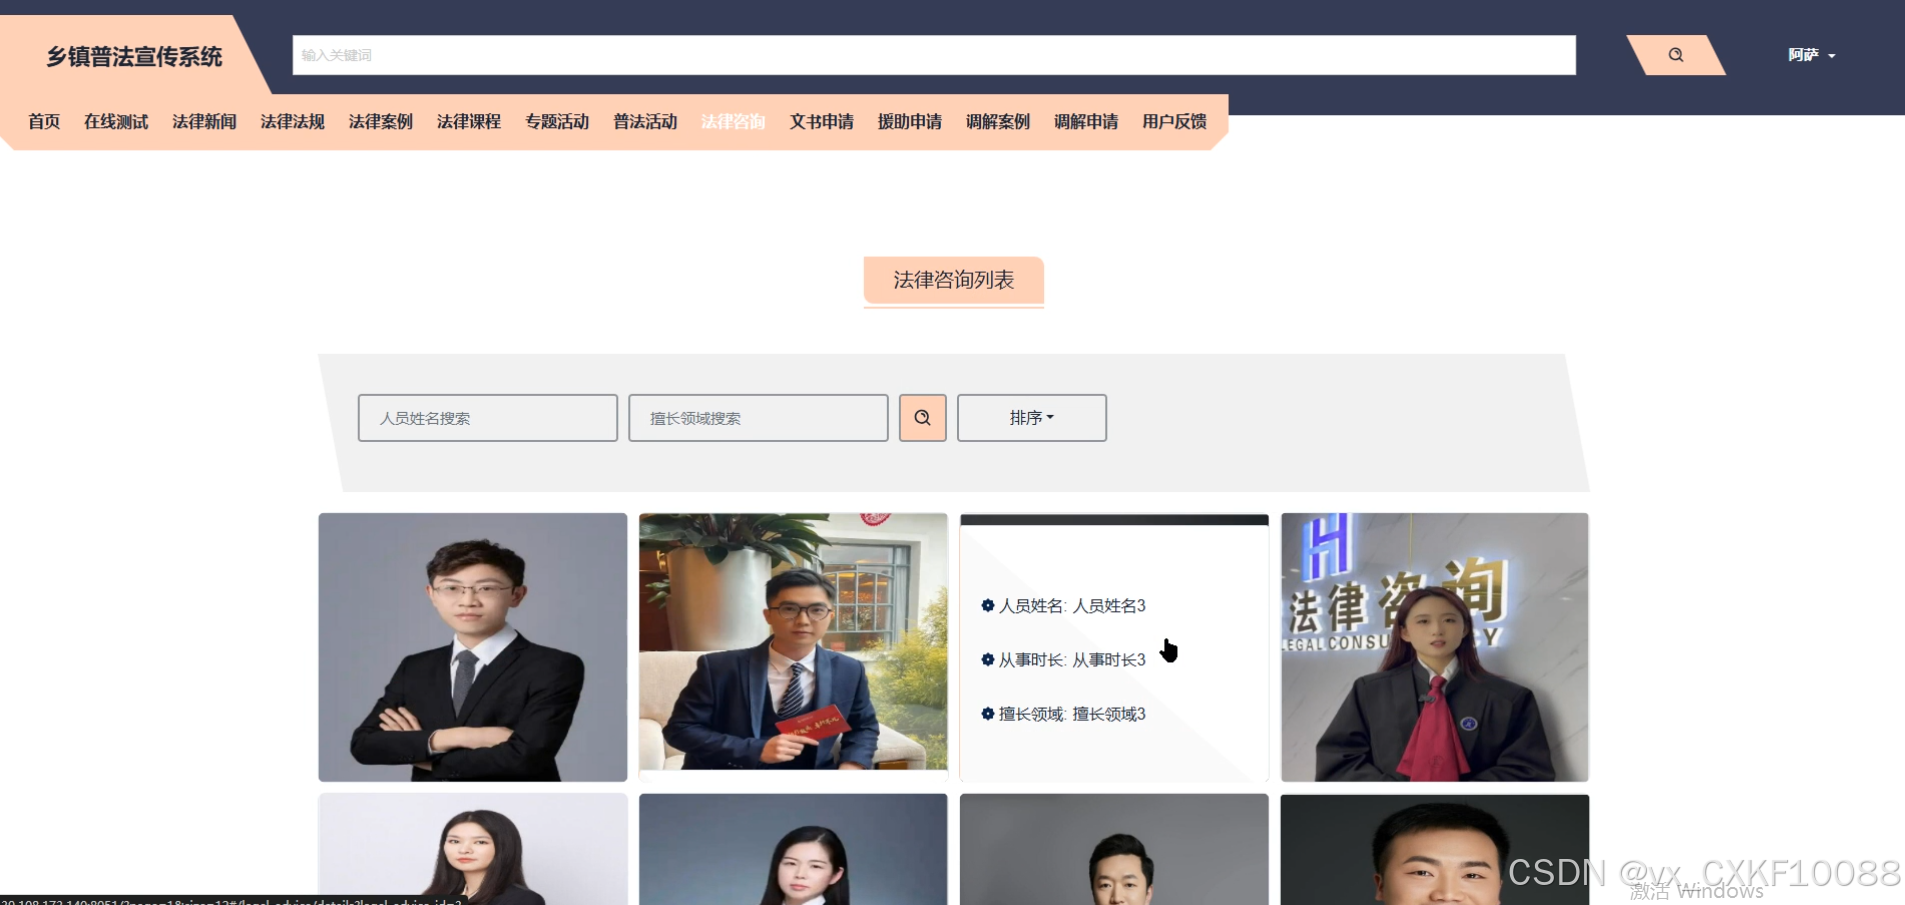Focus the 擅长领域搜索 input field

pos(758,418)
